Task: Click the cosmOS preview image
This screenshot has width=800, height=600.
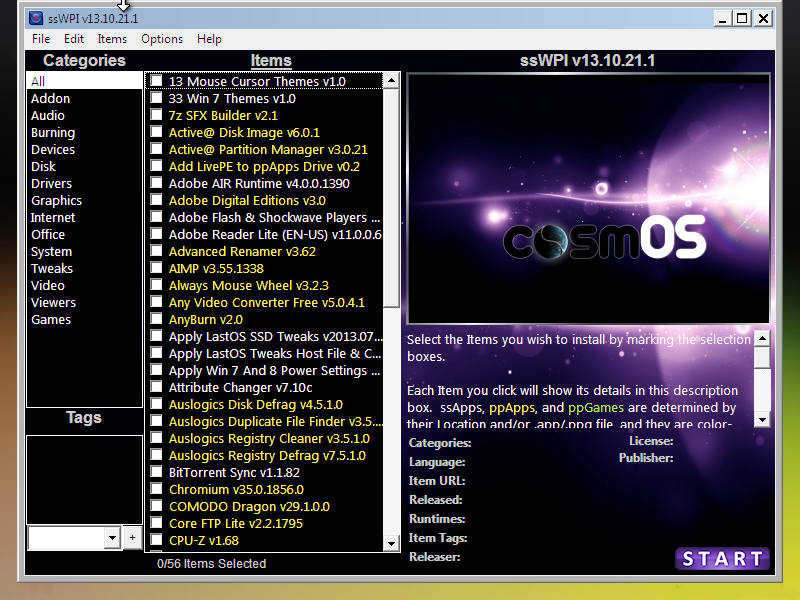Action: (588, 198)
